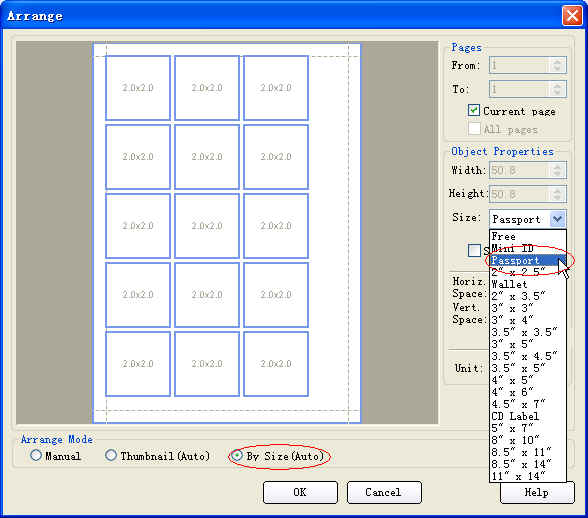Screen dimensions: 588x518
Task: Choose Free from size list
Action: 528,236
